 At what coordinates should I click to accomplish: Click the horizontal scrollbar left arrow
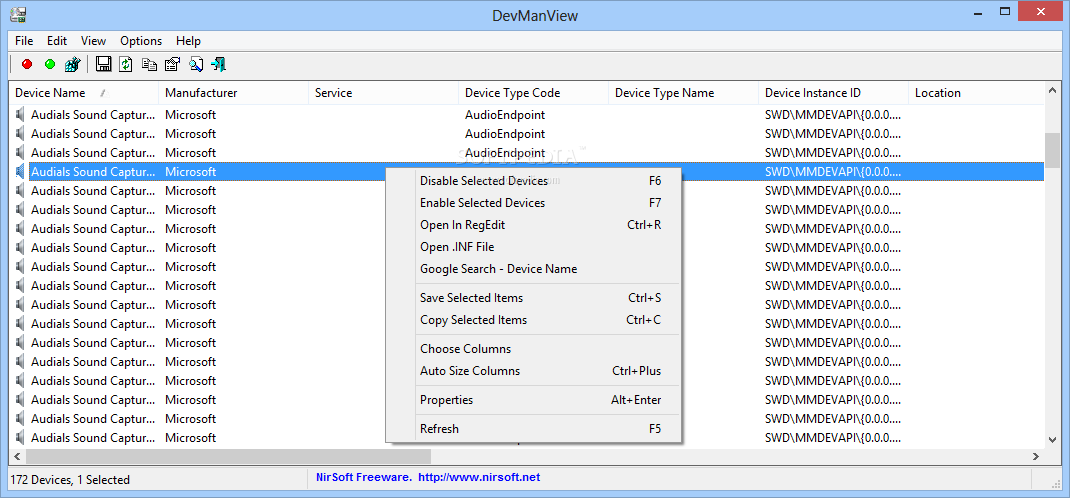point(17,456)
